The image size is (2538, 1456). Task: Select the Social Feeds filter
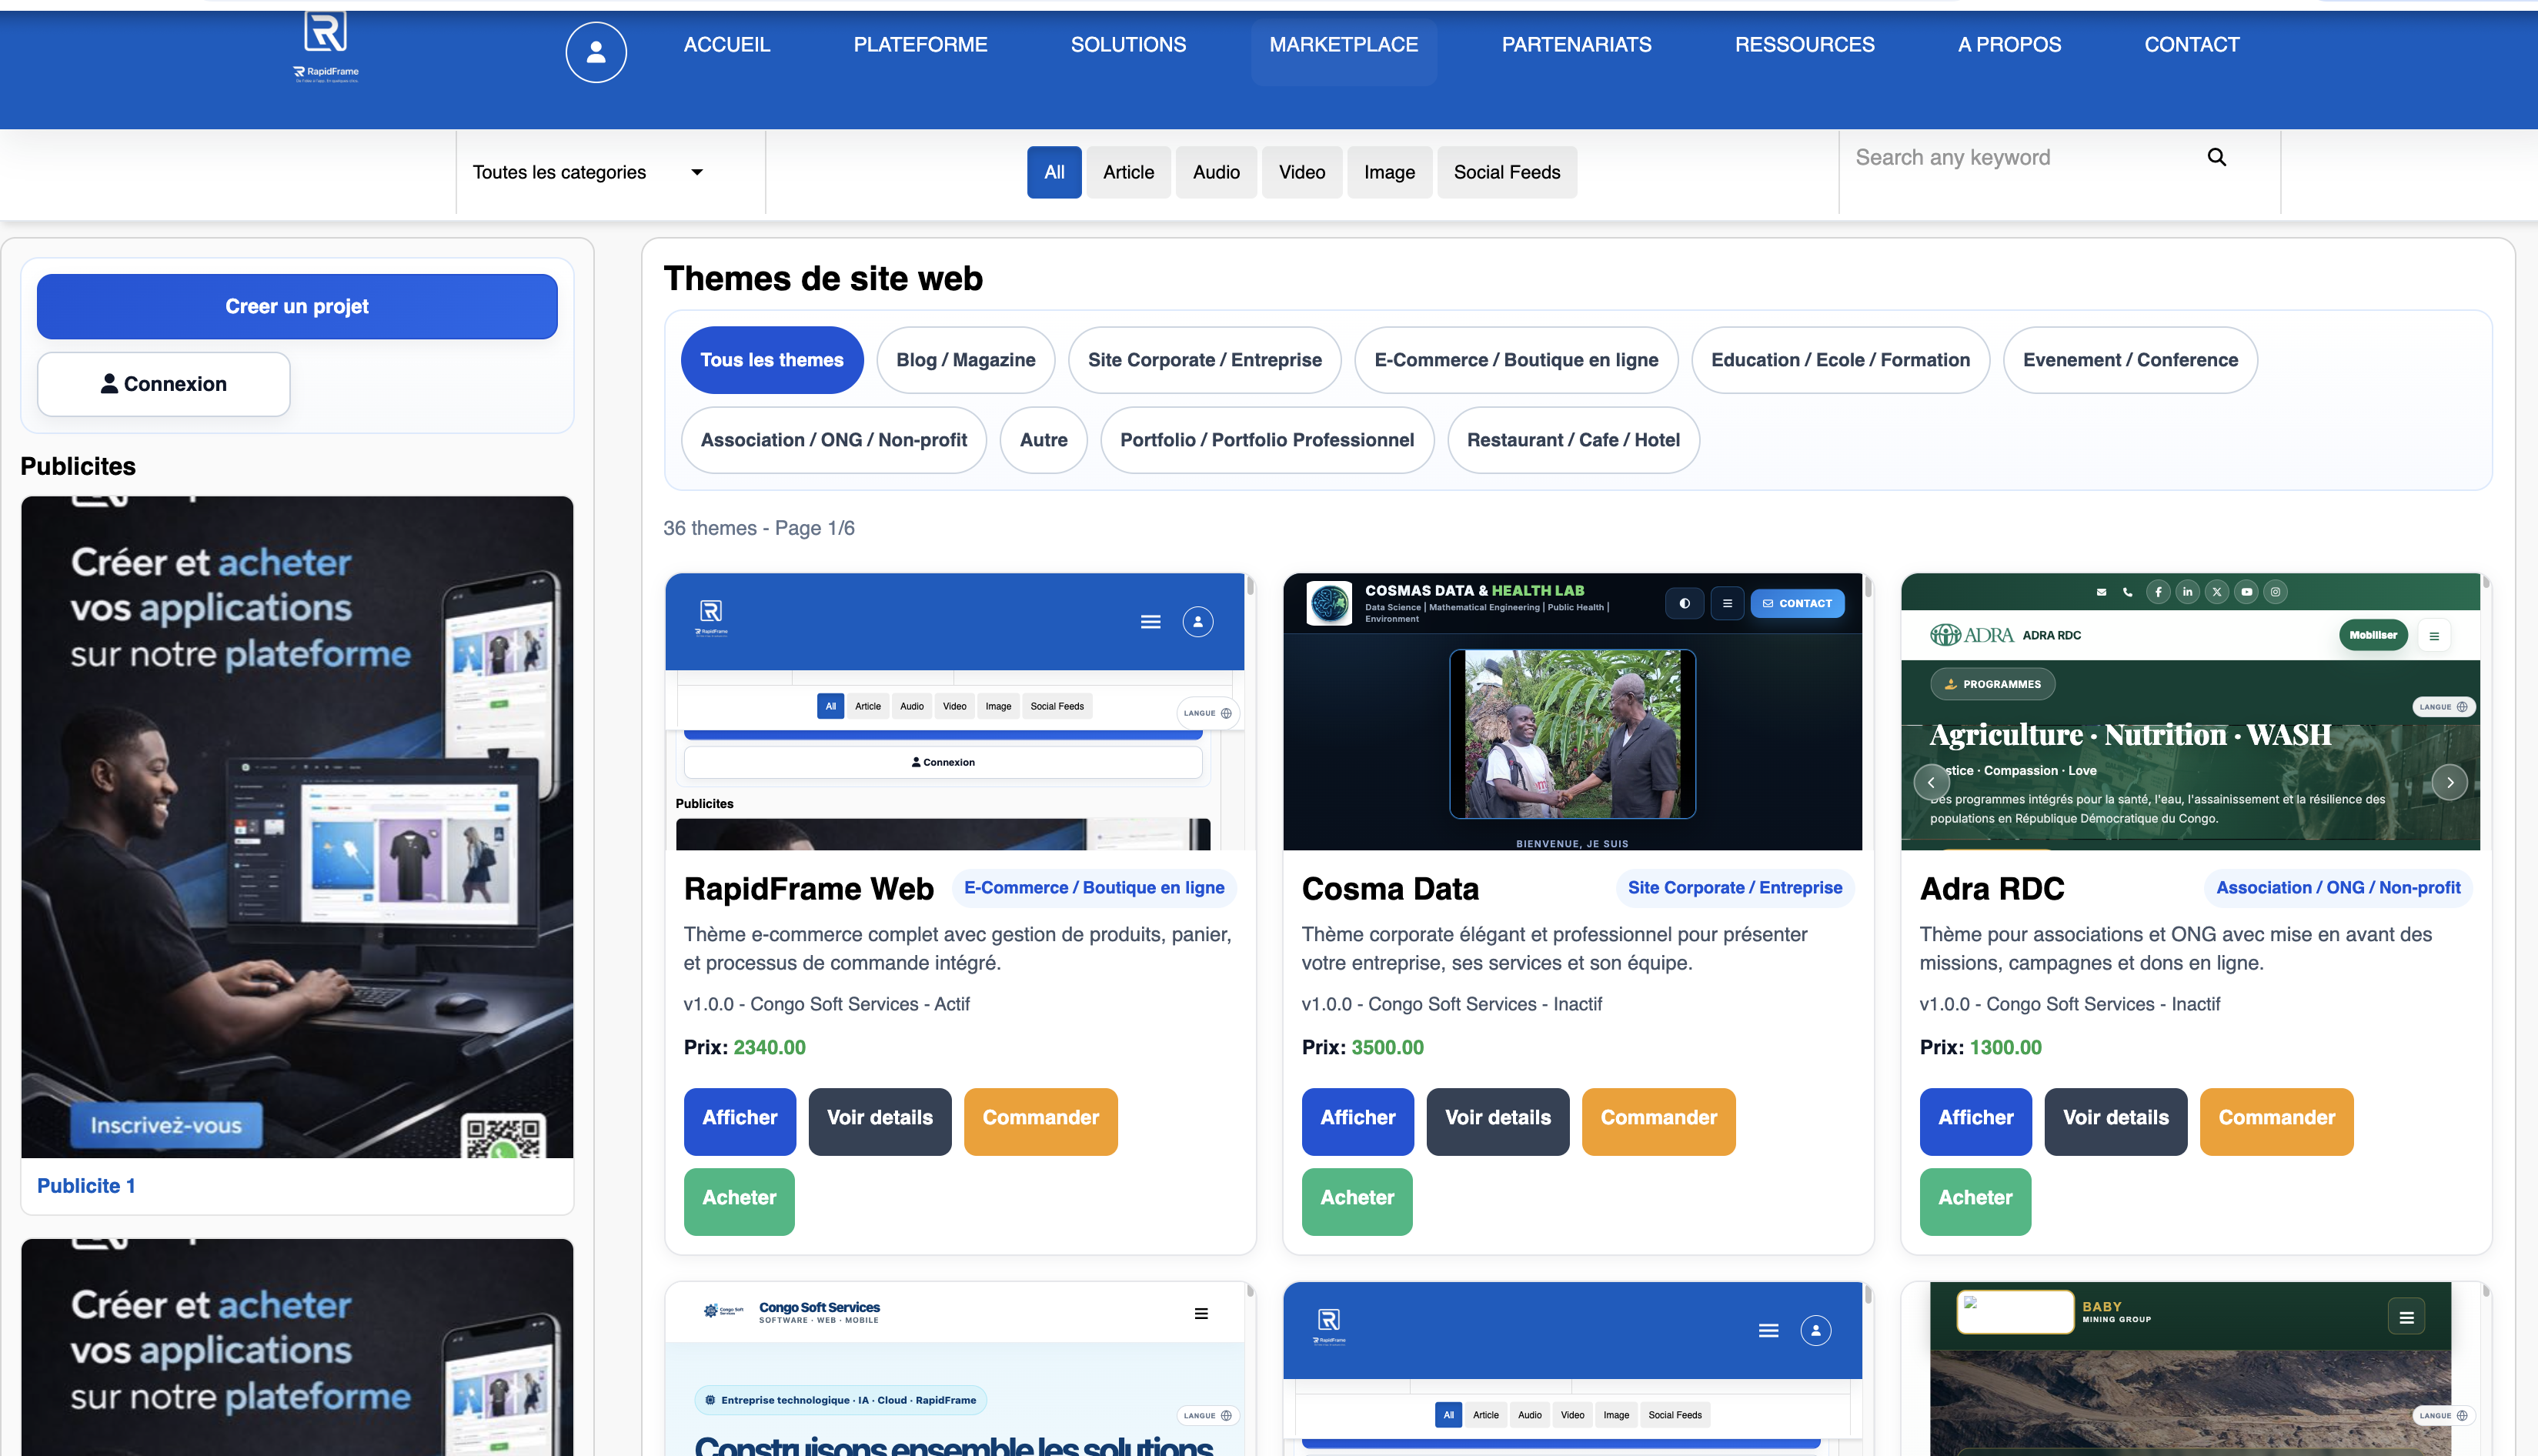pyautogui.click(x=1506, y=172)
